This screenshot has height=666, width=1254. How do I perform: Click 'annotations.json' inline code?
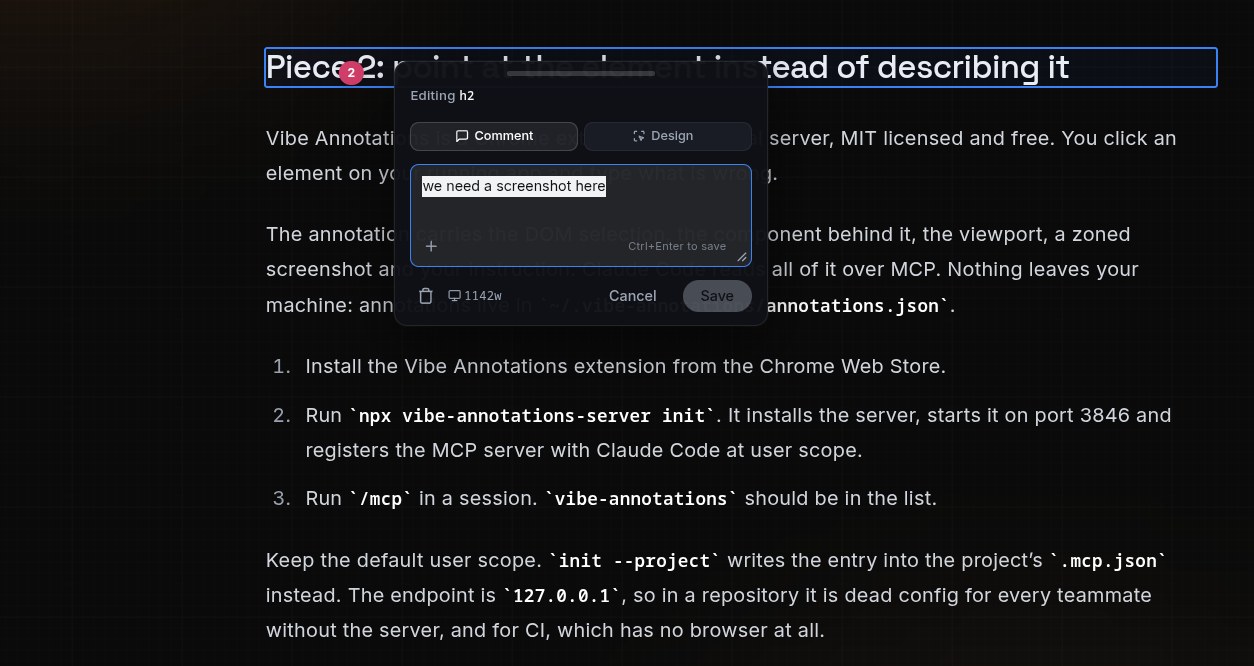857,305
